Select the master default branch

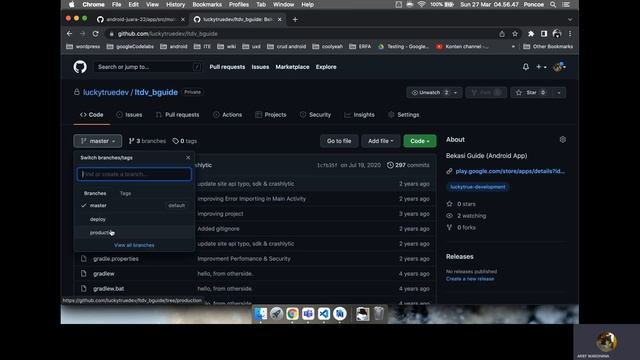[134, 205]
